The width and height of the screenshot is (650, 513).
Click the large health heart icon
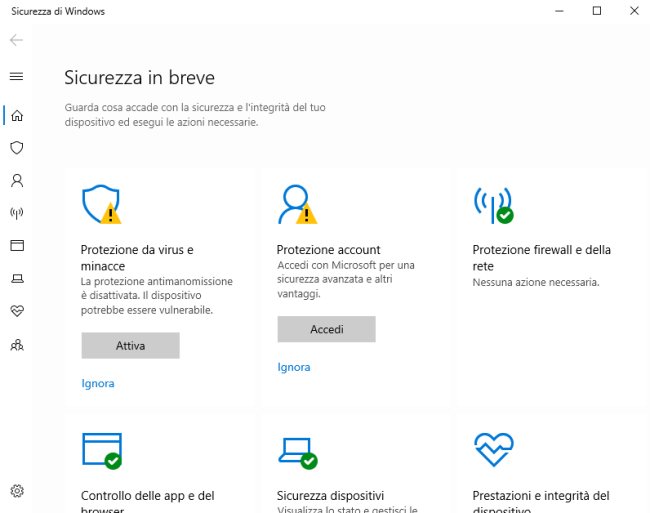coord(494,450)
